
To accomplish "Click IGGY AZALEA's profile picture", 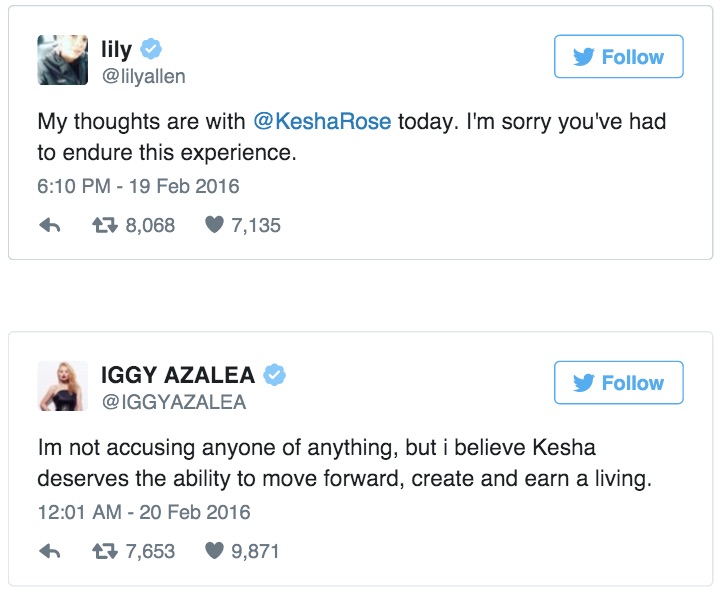I will pyautogui.click(x=63, y=386).
